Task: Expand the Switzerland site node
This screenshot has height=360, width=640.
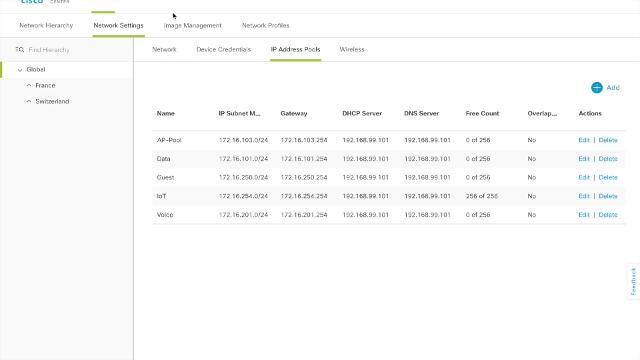Action: 29,101
